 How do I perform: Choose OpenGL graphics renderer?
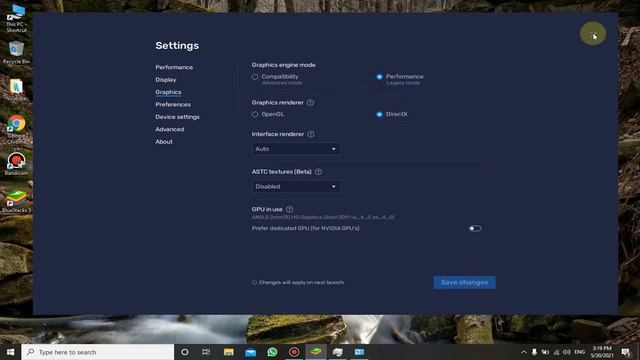(255, 114)
